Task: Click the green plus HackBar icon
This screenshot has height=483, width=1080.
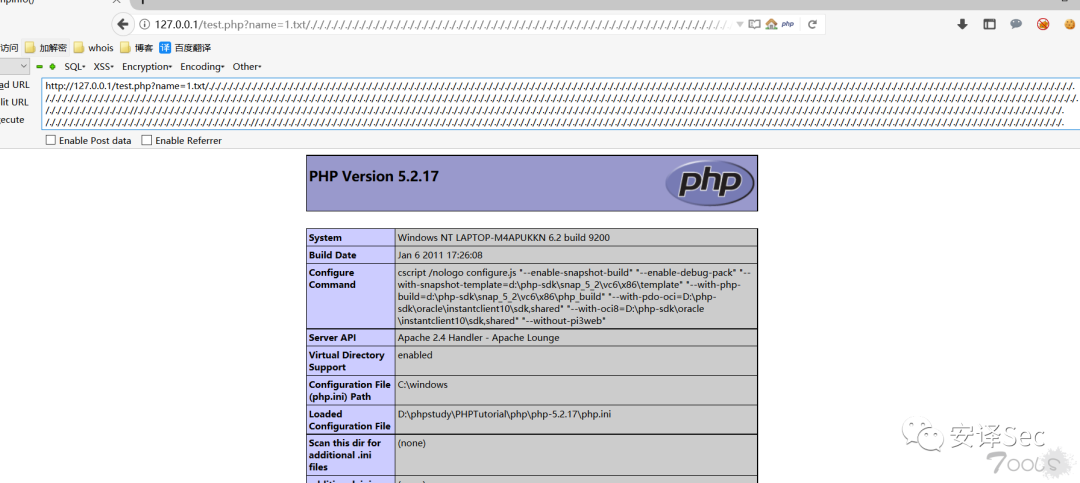Action: click(x=52, y=67)
